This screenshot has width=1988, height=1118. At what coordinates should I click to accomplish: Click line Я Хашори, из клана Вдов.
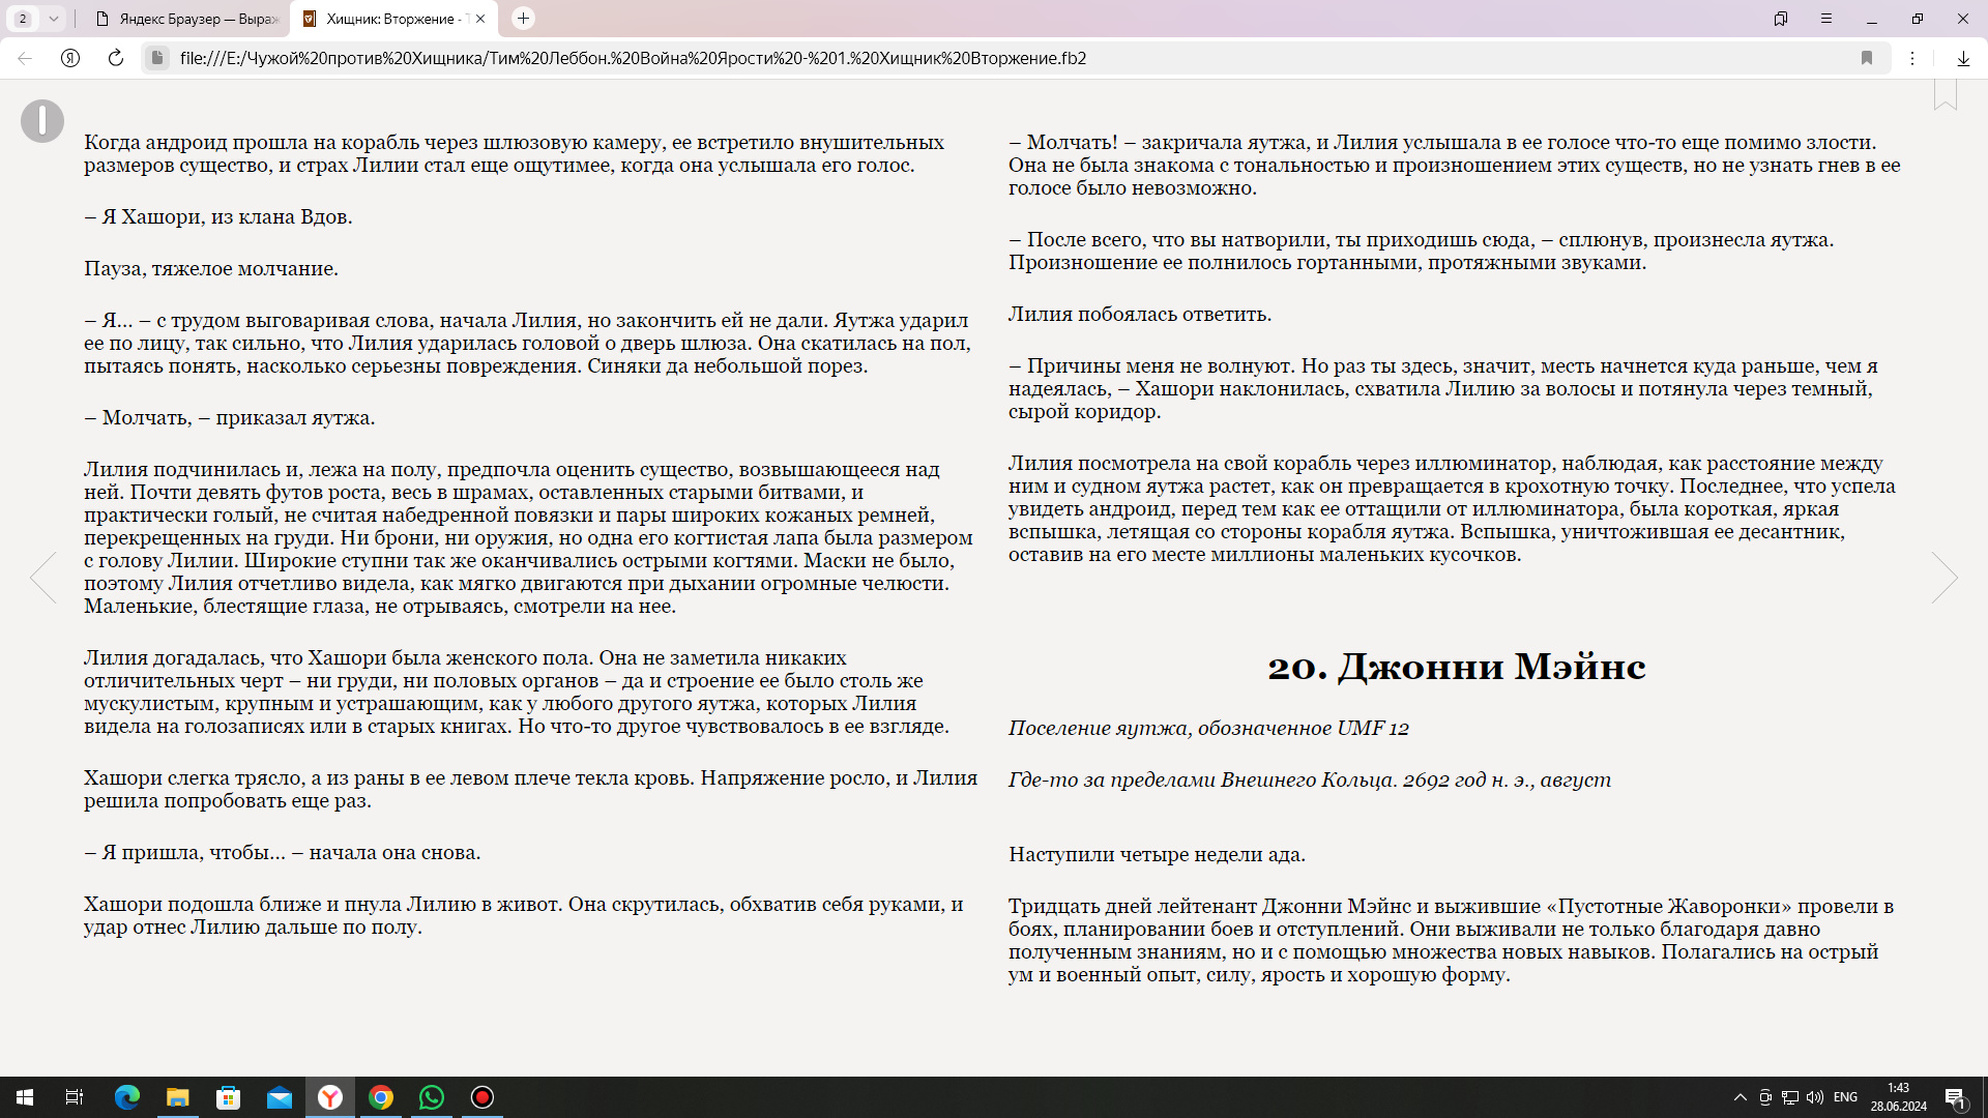(218, 217)
